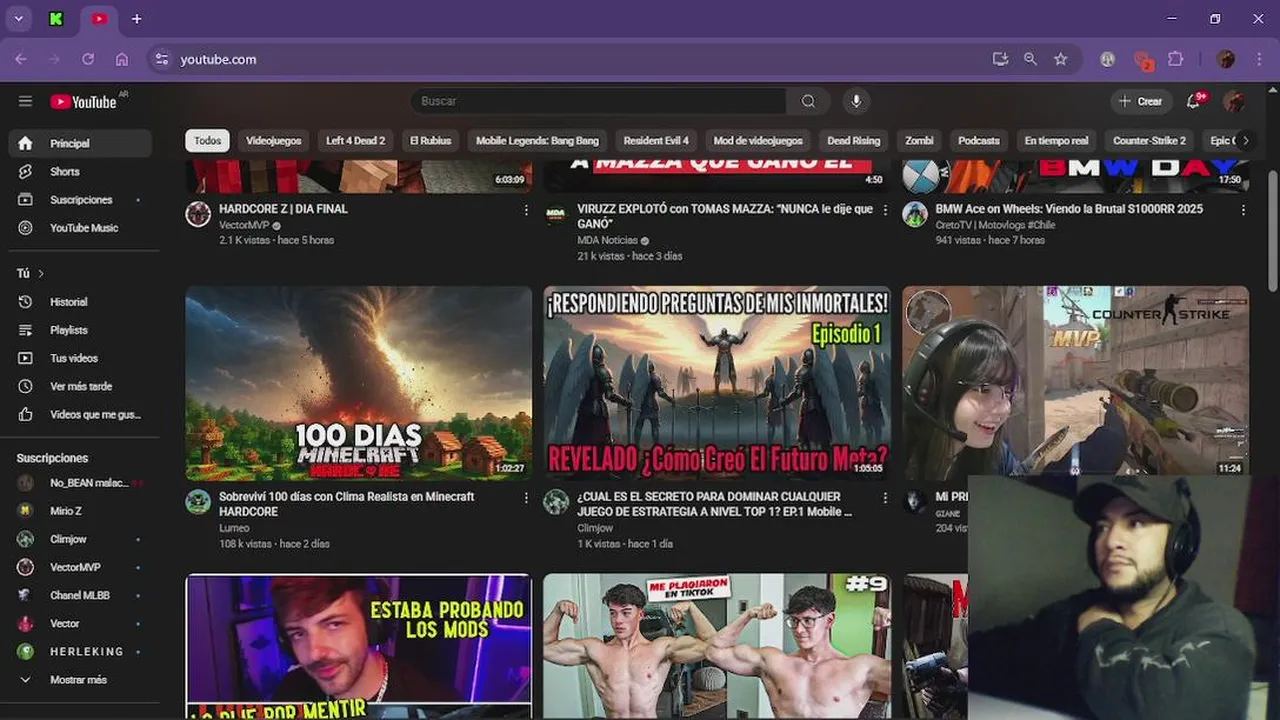Viewport: 1280px width, 720px height.
Task: Expand the Tú section chevron
Action: pos(41,273)
